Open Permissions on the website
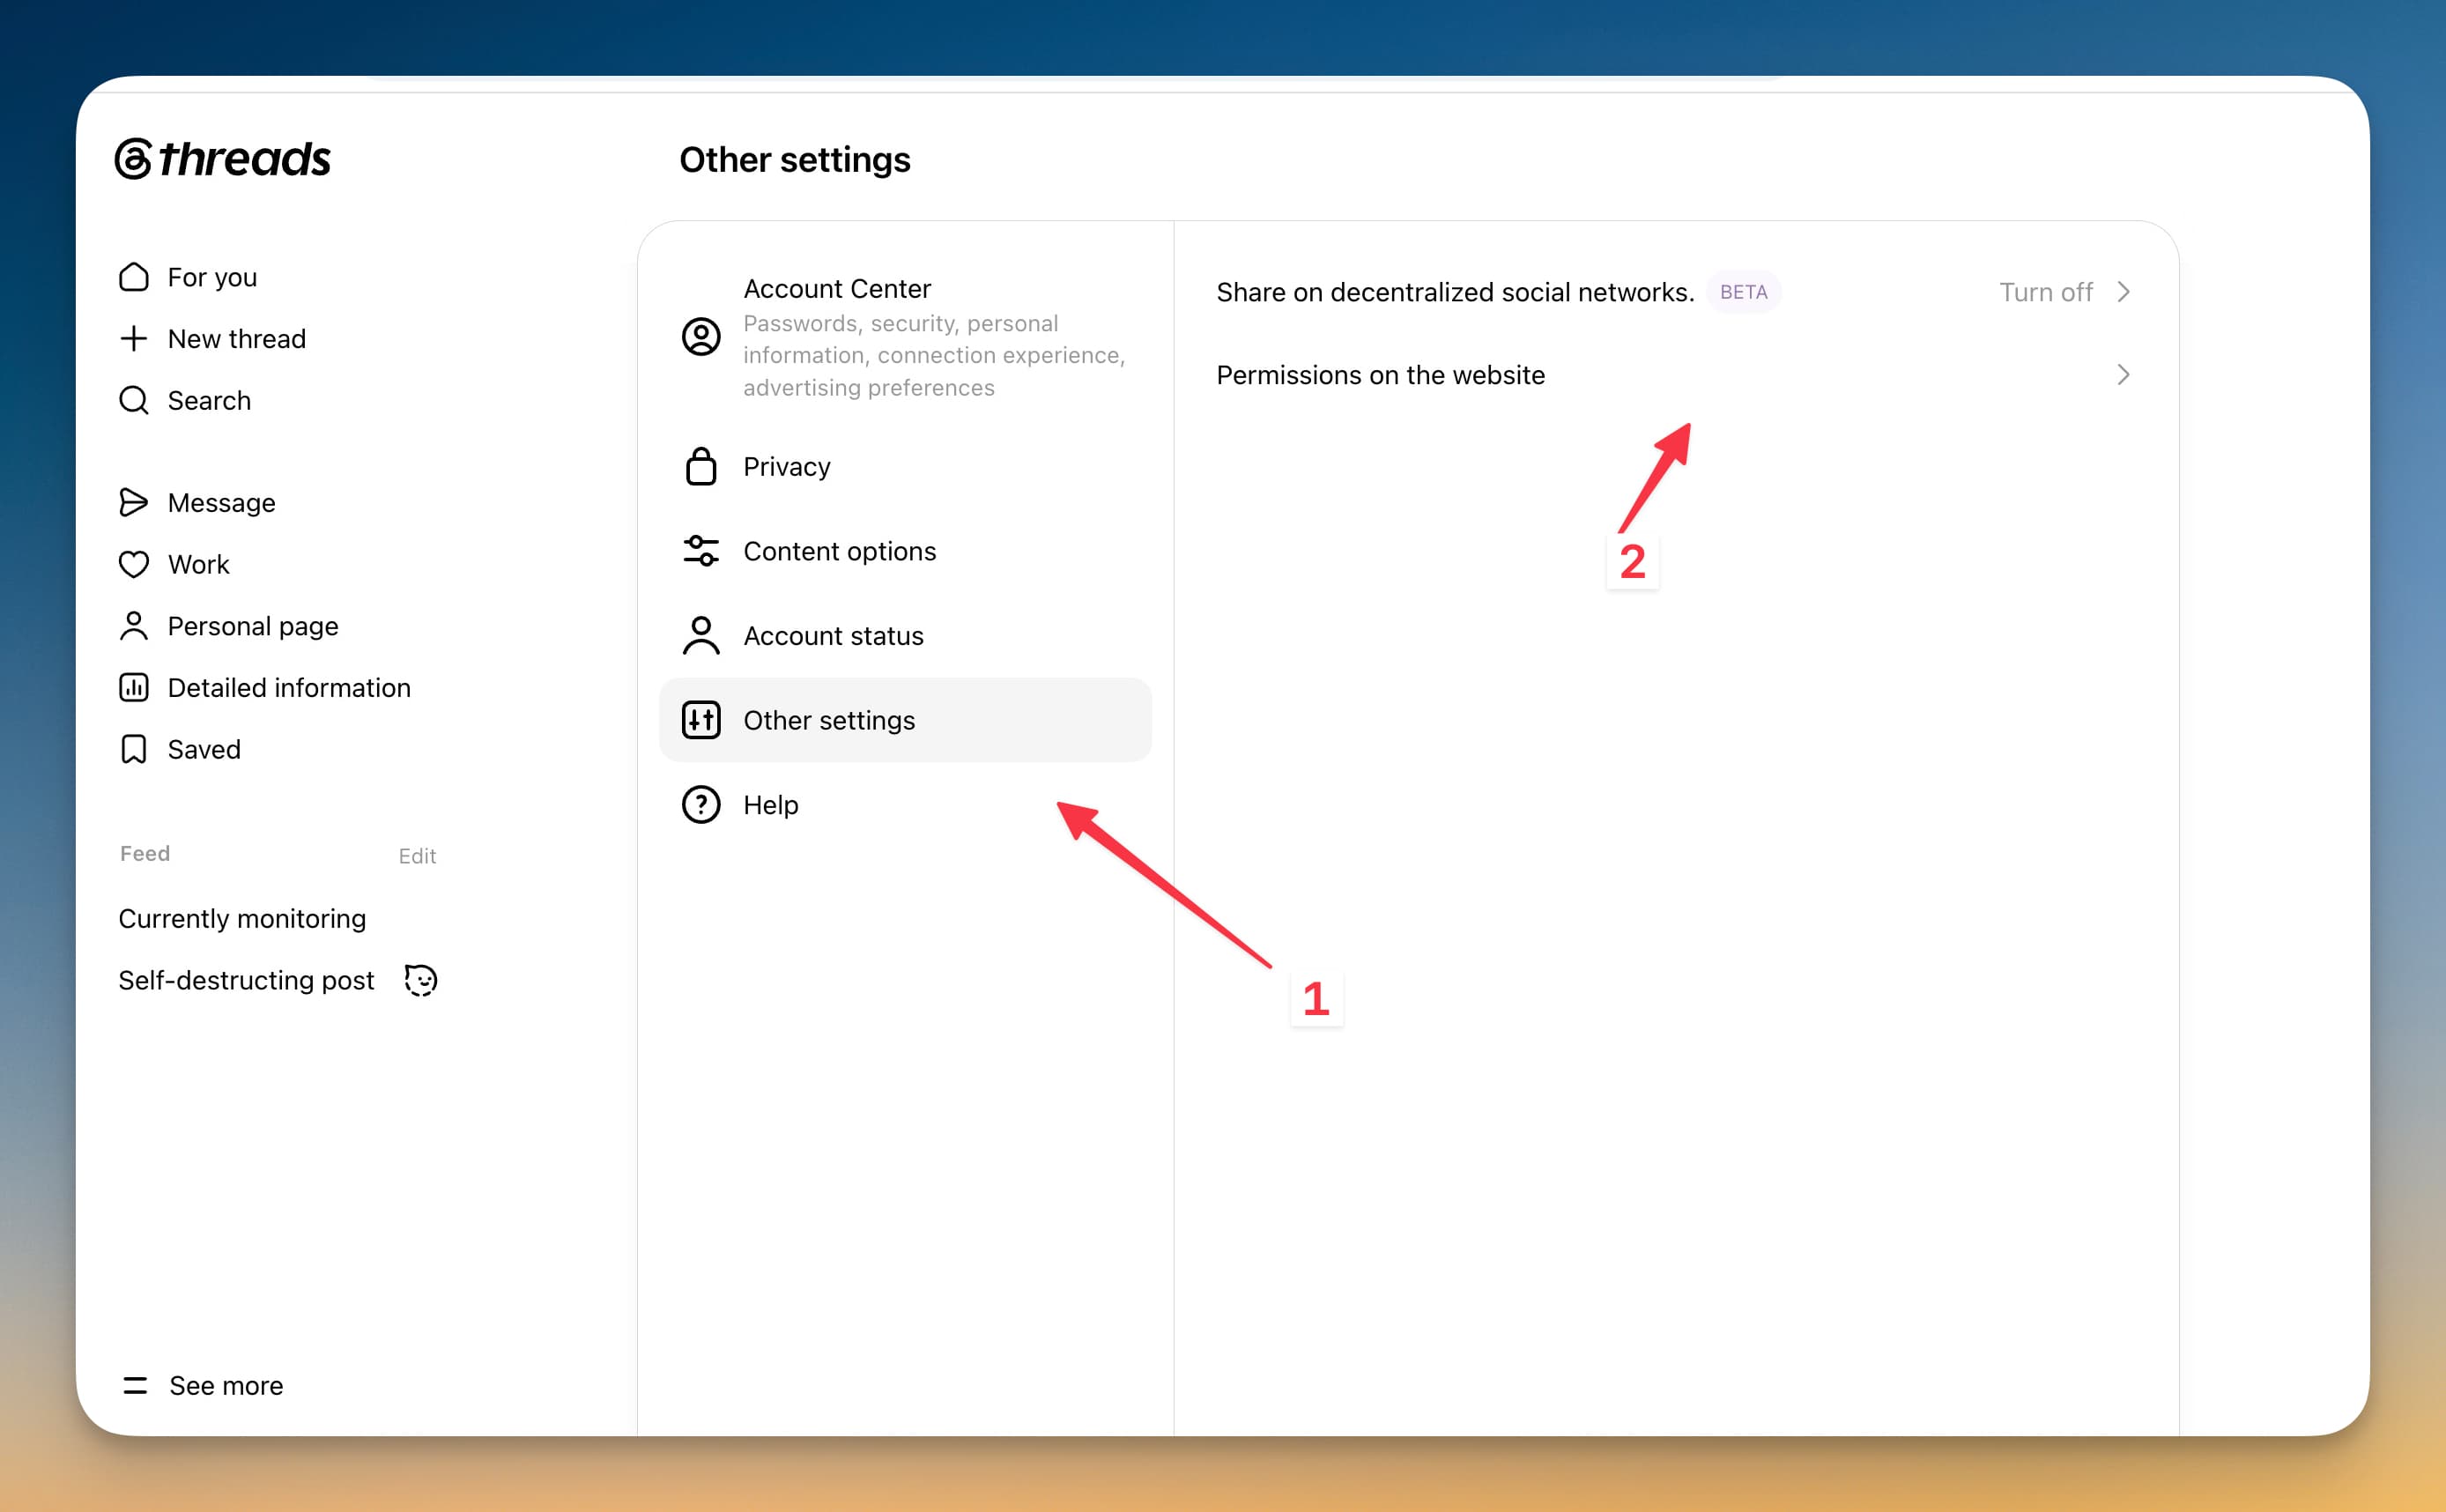2446x1512 pixels. 1675,375
